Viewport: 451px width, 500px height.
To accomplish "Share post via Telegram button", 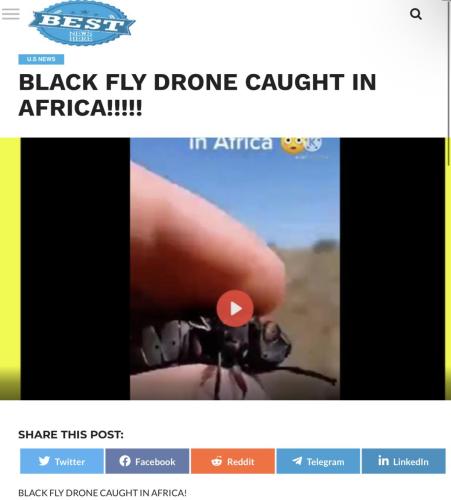I will coord(318,461).
